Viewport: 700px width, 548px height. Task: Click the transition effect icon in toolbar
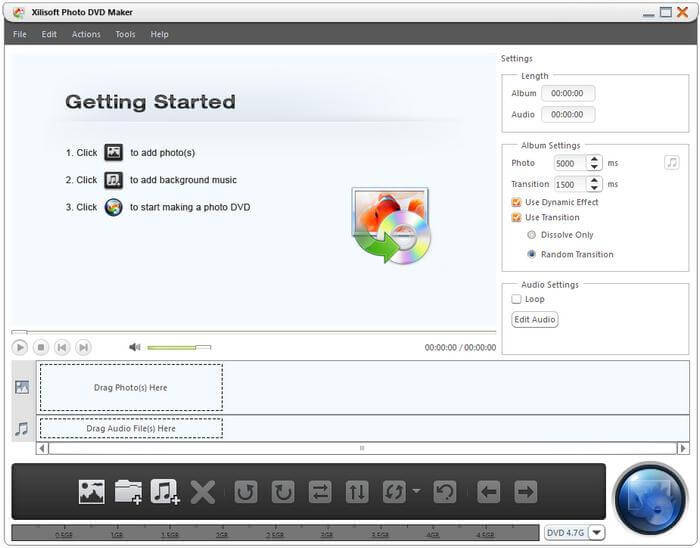coord(394,492)
